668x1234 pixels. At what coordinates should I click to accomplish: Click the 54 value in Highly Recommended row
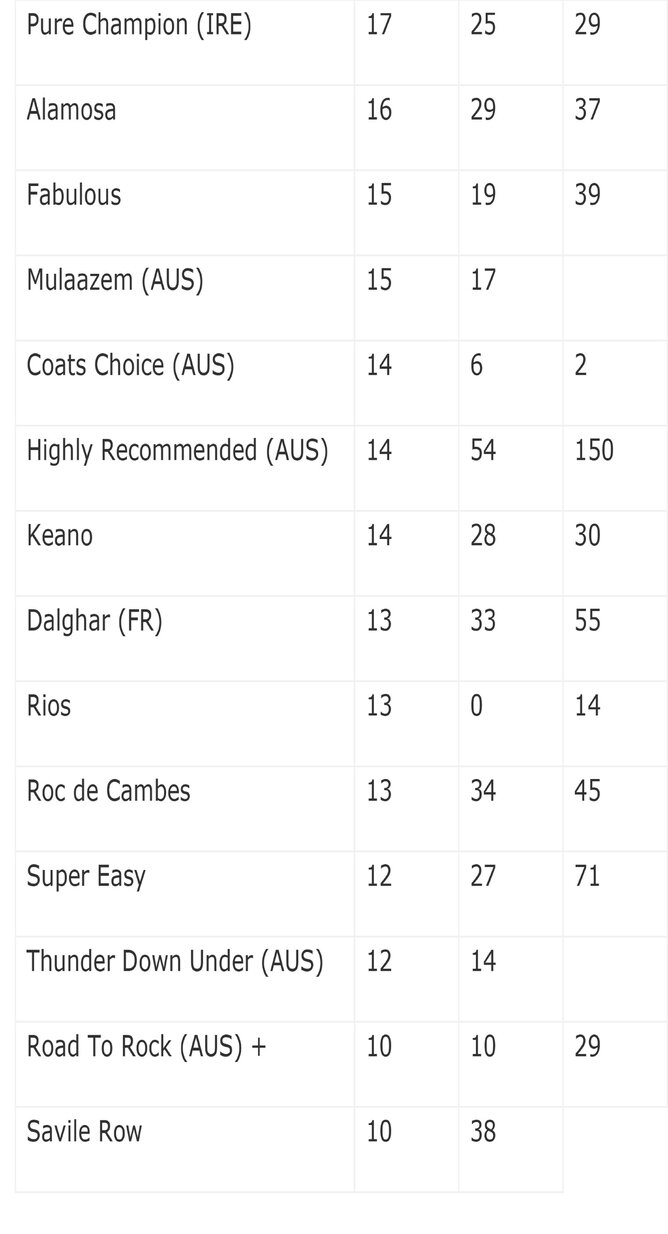(x=483, y=451)
